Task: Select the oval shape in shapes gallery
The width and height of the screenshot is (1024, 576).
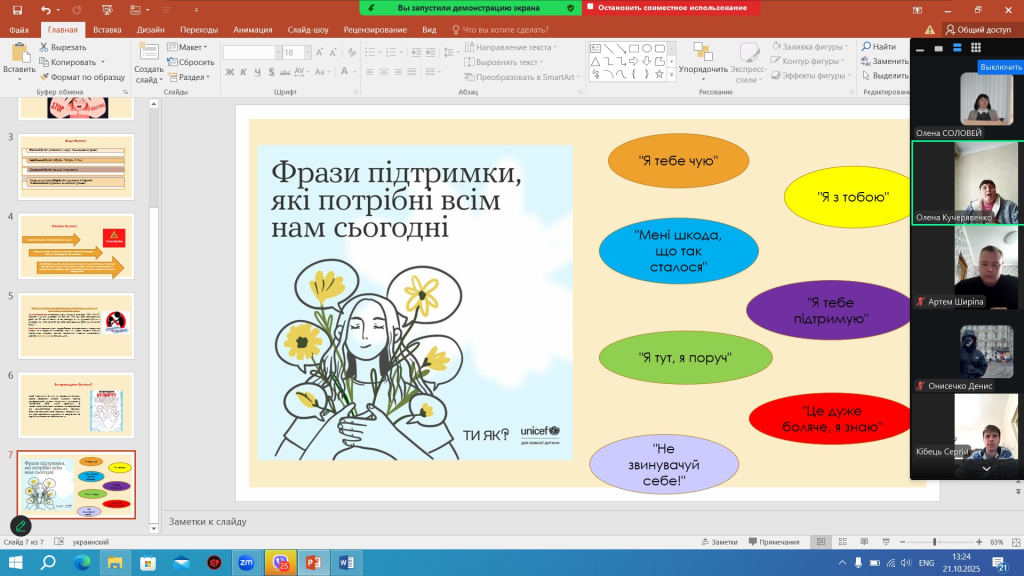Action: tap(647, 48)
